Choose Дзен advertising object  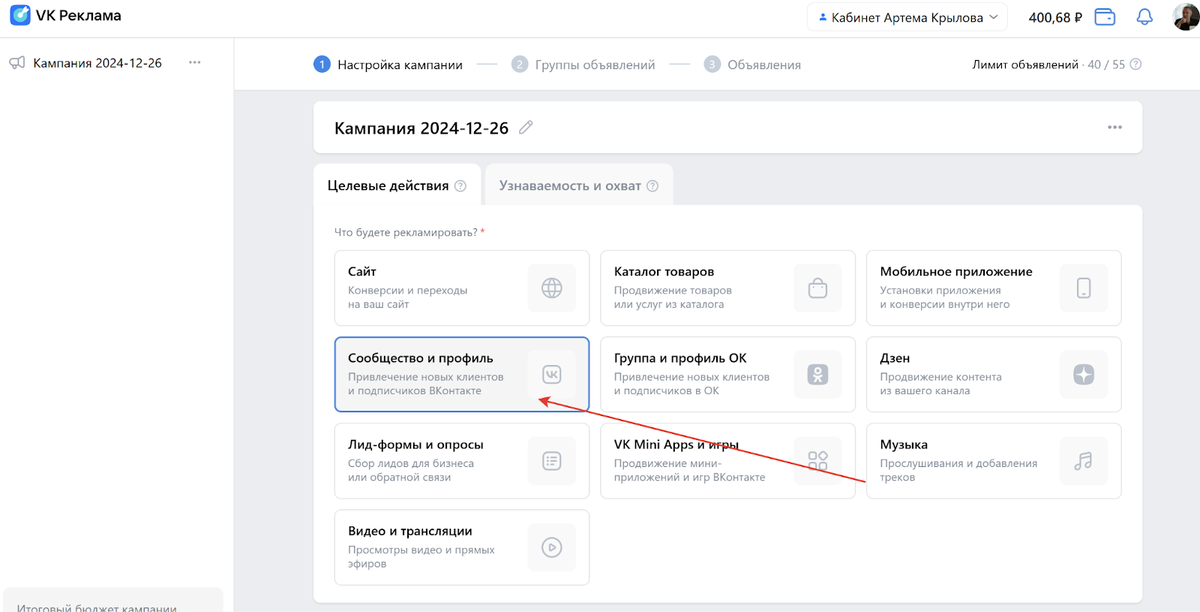tap(994, 374)
